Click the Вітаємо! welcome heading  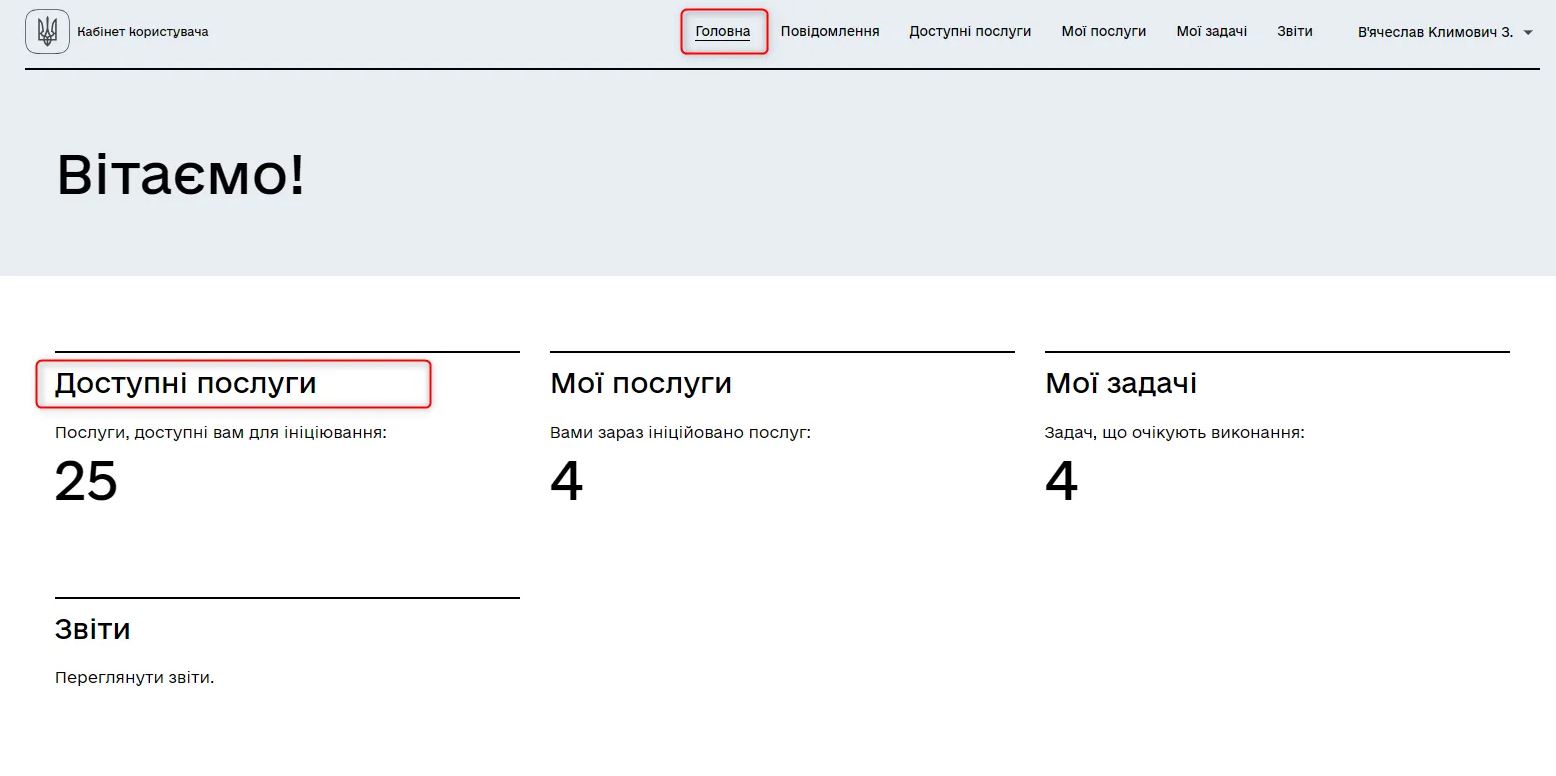[x=181, y=175]
